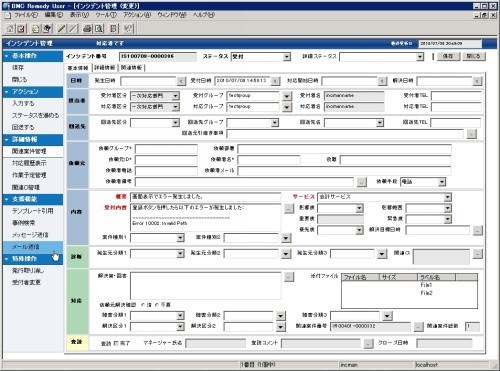Click the active pencil modify toolbar icon
The image size is (500, 371).
pyautogui.click(x=62, y=29)
